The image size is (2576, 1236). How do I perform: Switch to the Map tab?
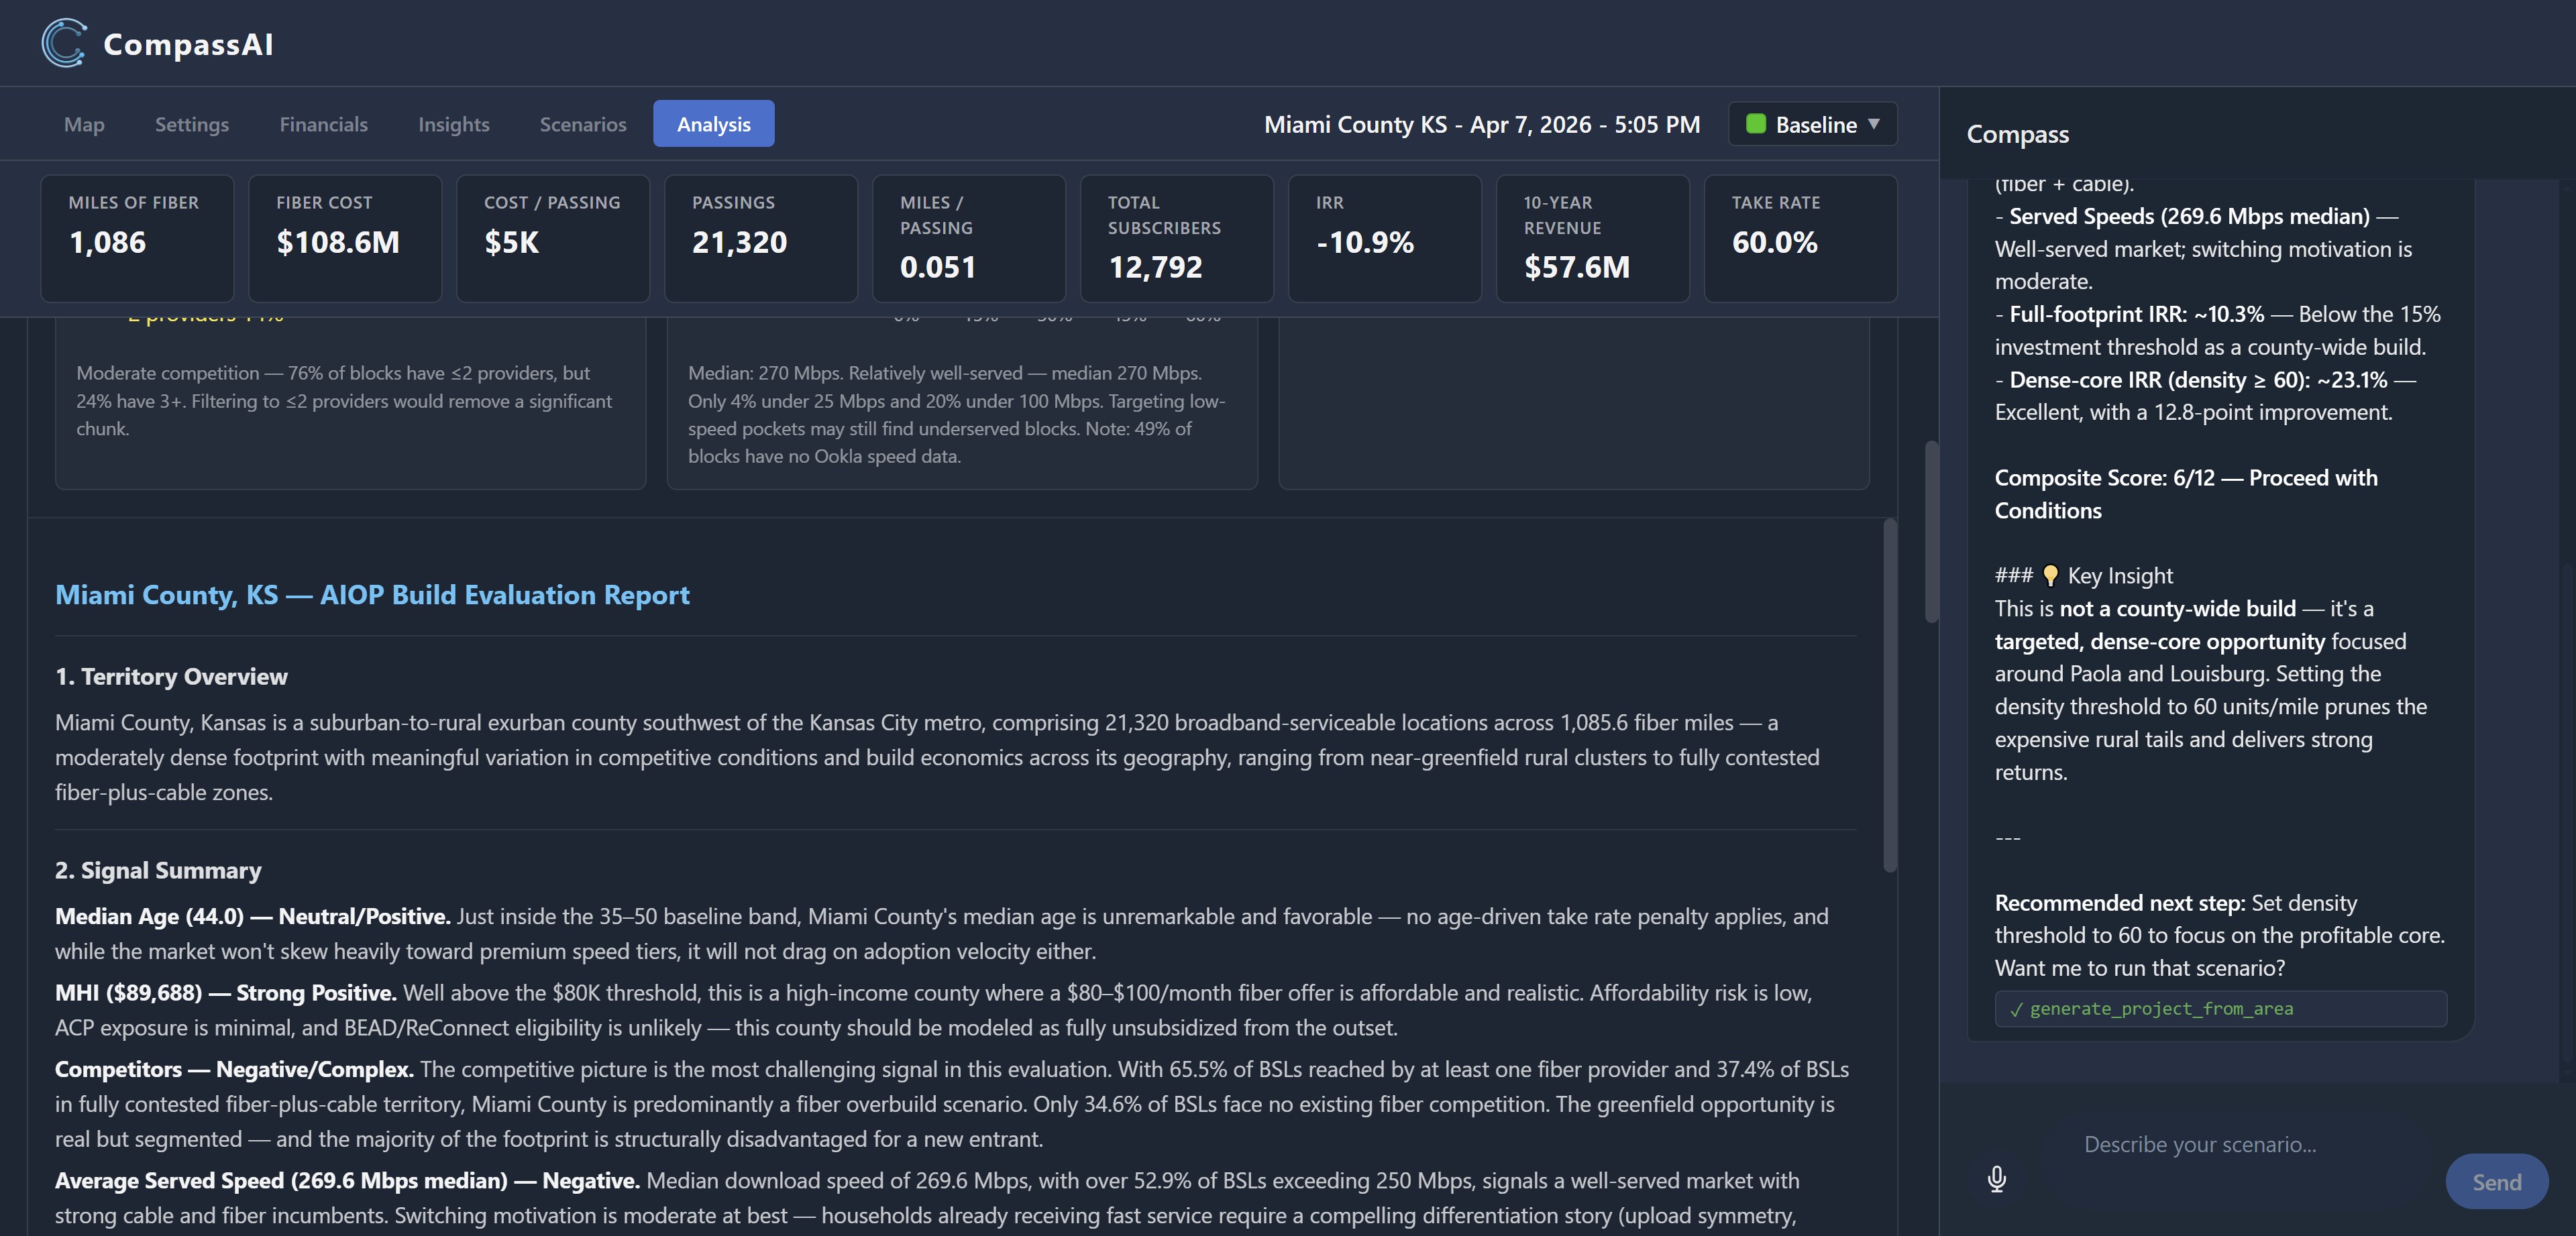point(84,124)
